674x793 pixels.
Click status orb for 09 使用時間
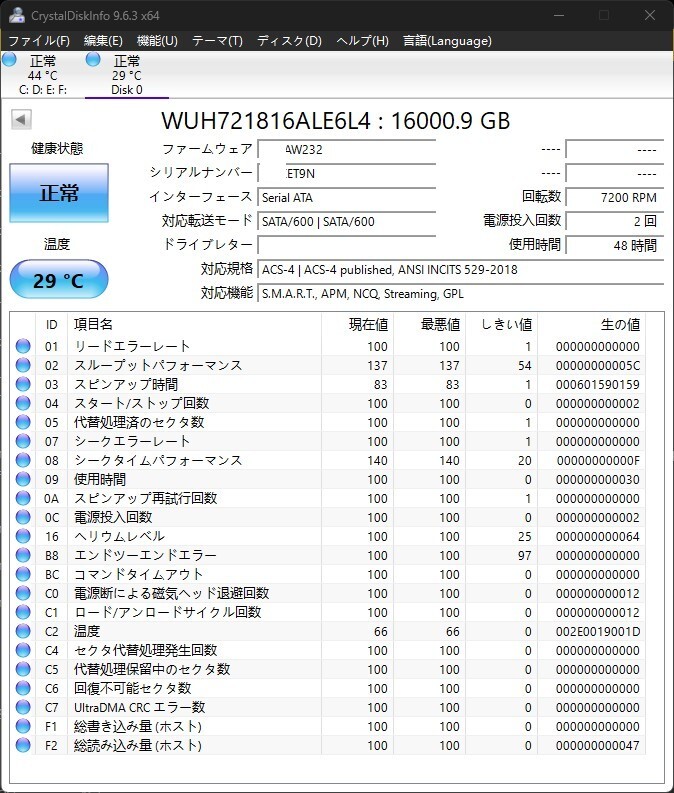23,478
